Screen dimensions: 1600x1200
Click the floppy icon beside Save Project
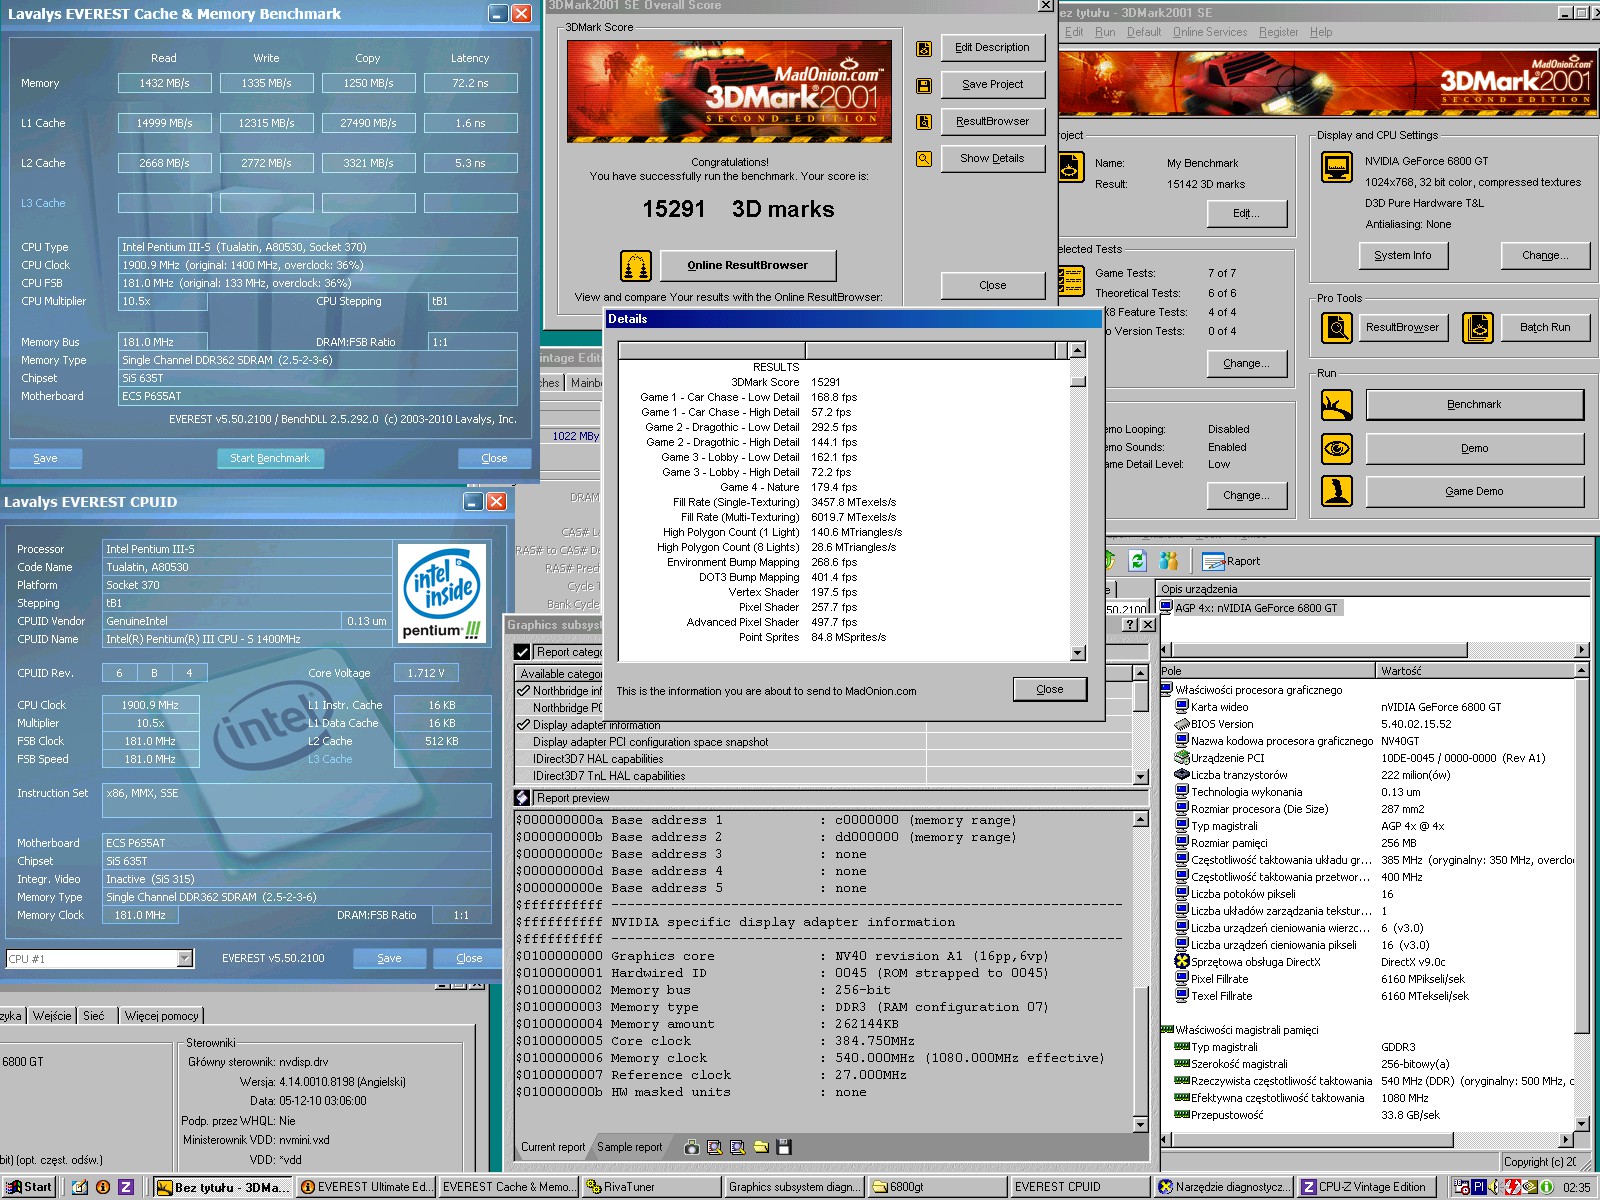(924, 85)
